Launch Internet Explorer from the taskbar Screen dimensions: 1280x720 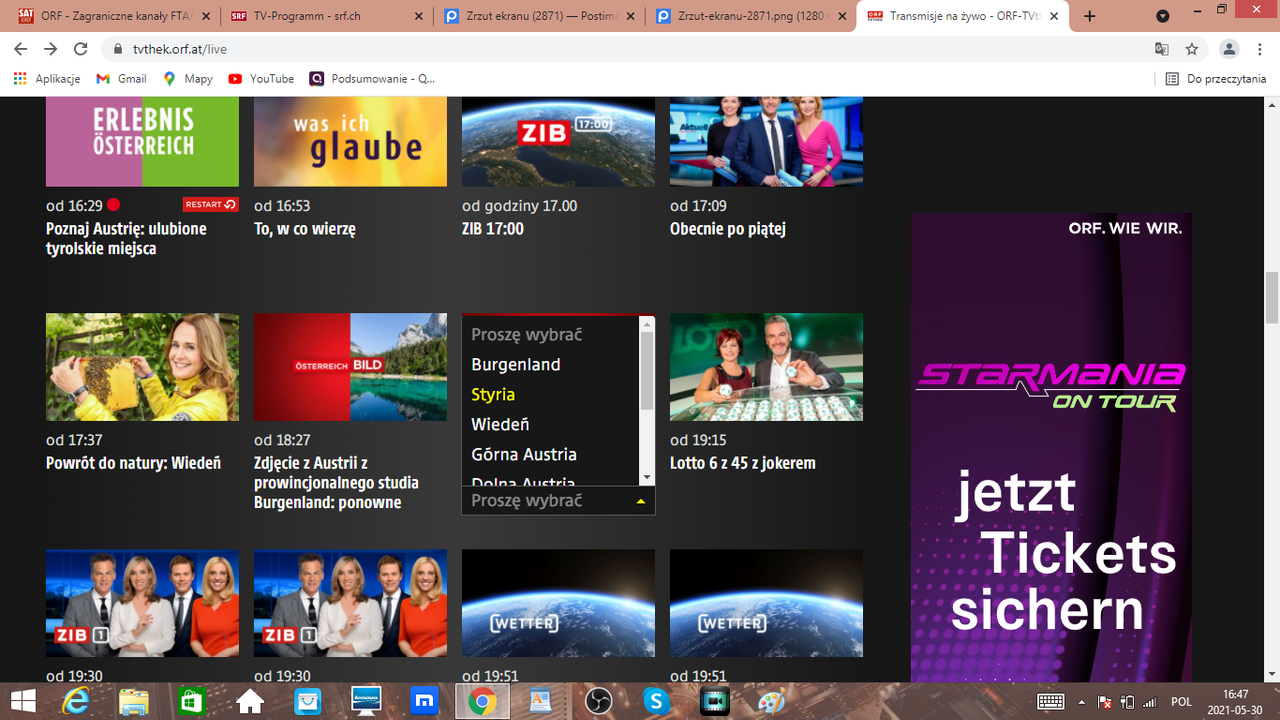75,701
